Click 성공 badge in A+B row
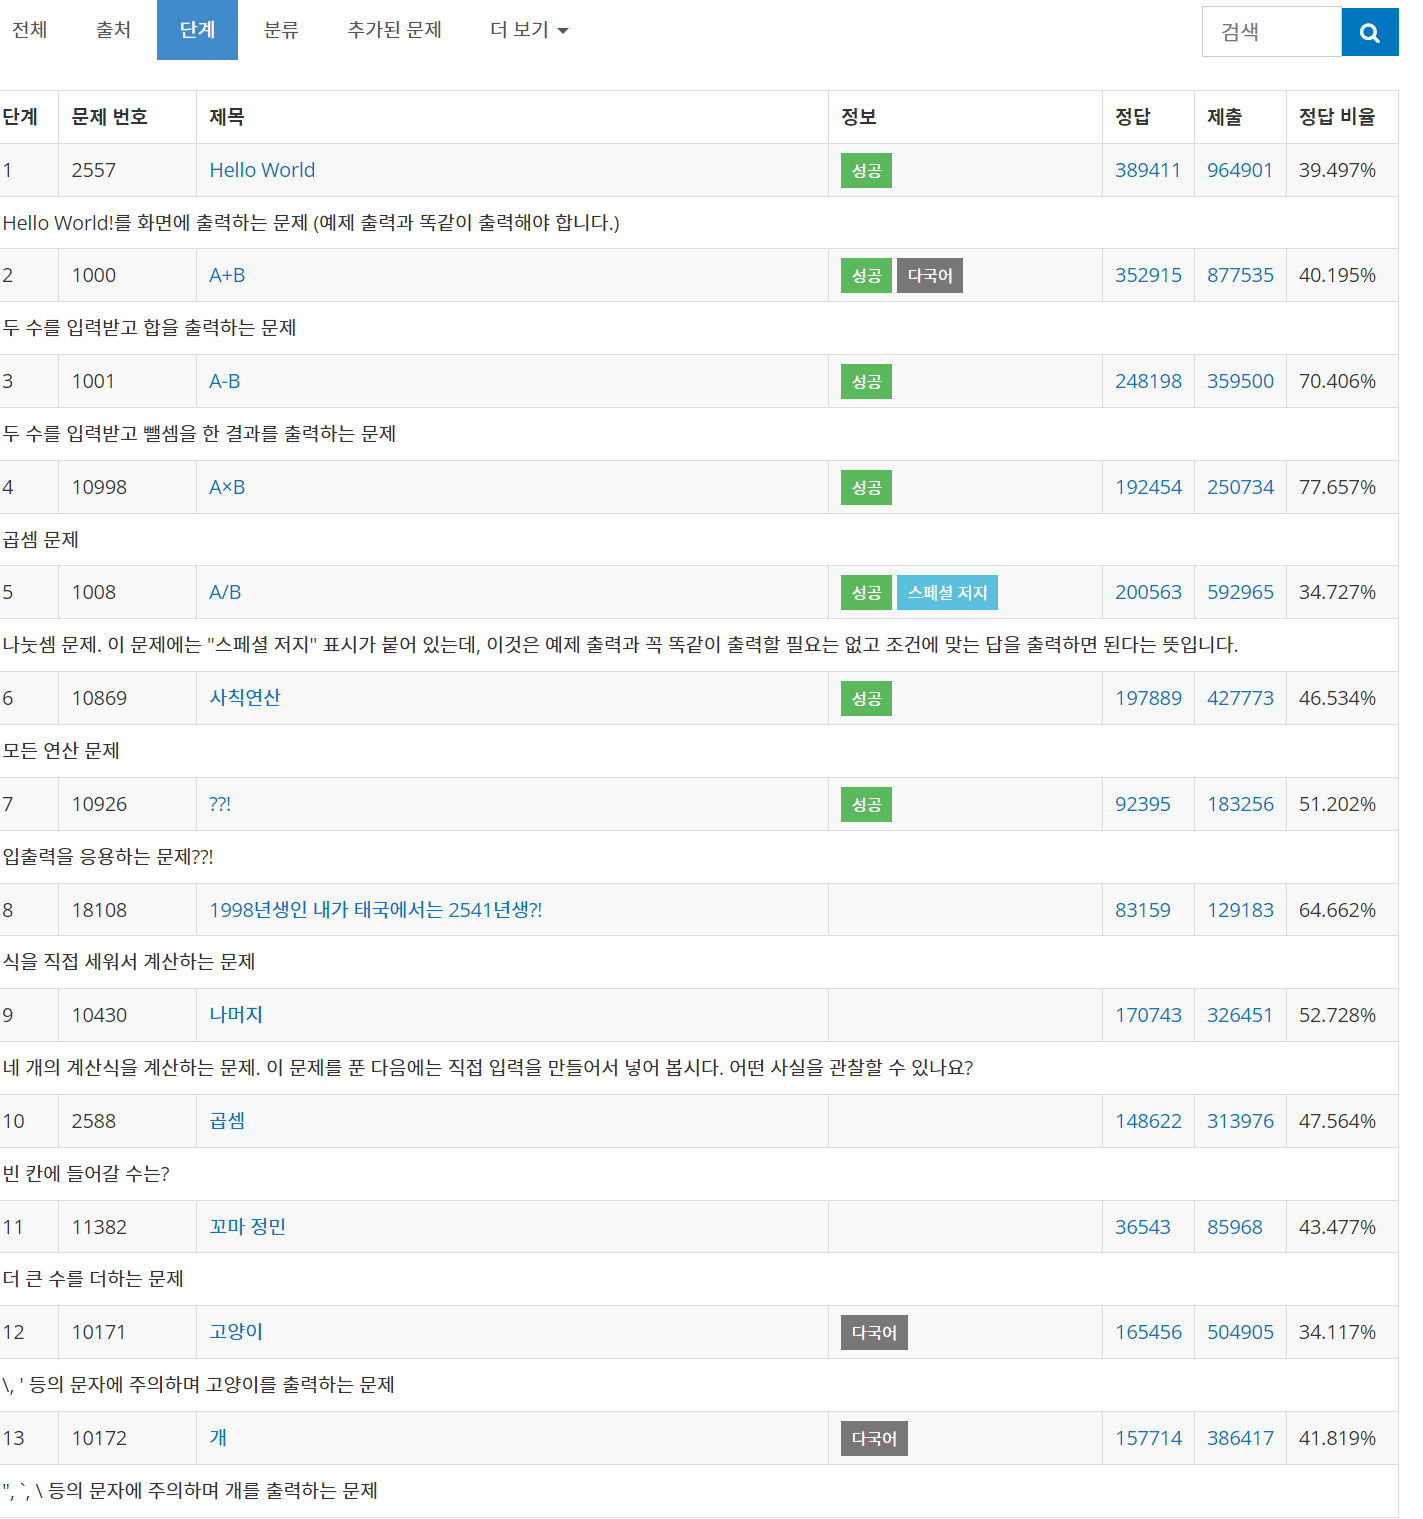1423x1519 pixels. click(866, 276)
